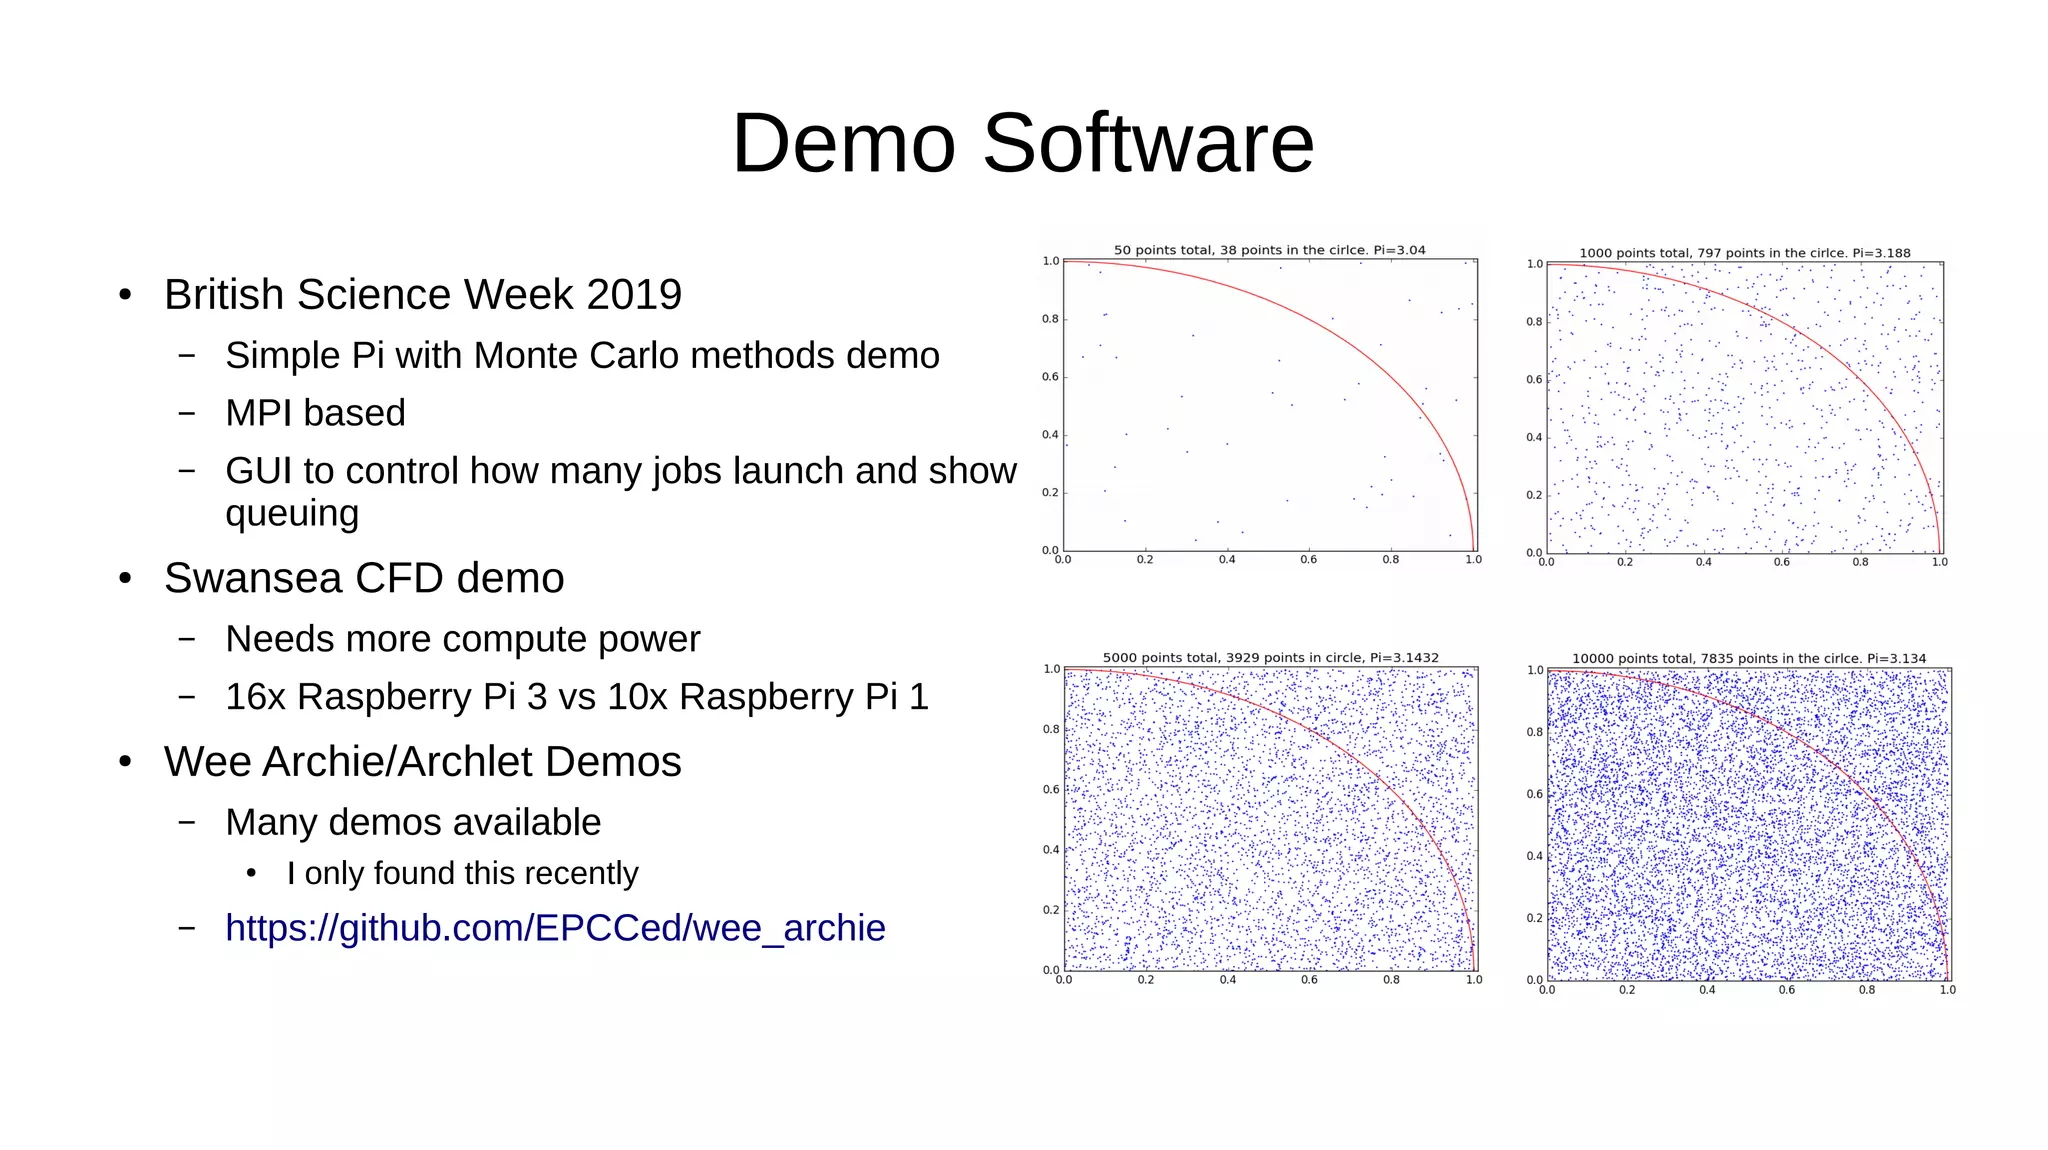Click GUI to control jobs launch text

click(620, 471)
